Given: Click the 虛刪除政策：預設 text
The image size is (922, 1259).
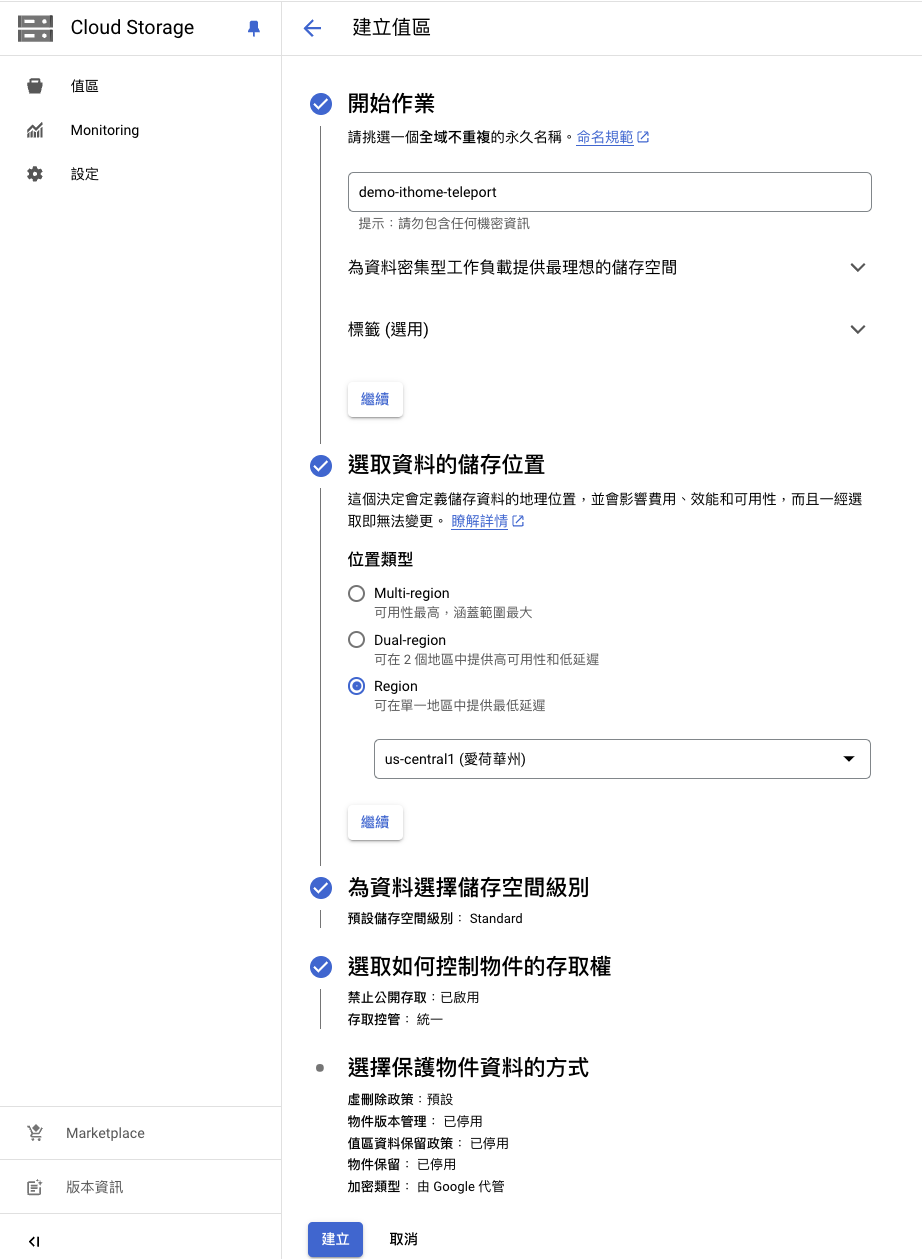Looking at the screenshot, I should pyautogui.click(x=400, y=1099).
